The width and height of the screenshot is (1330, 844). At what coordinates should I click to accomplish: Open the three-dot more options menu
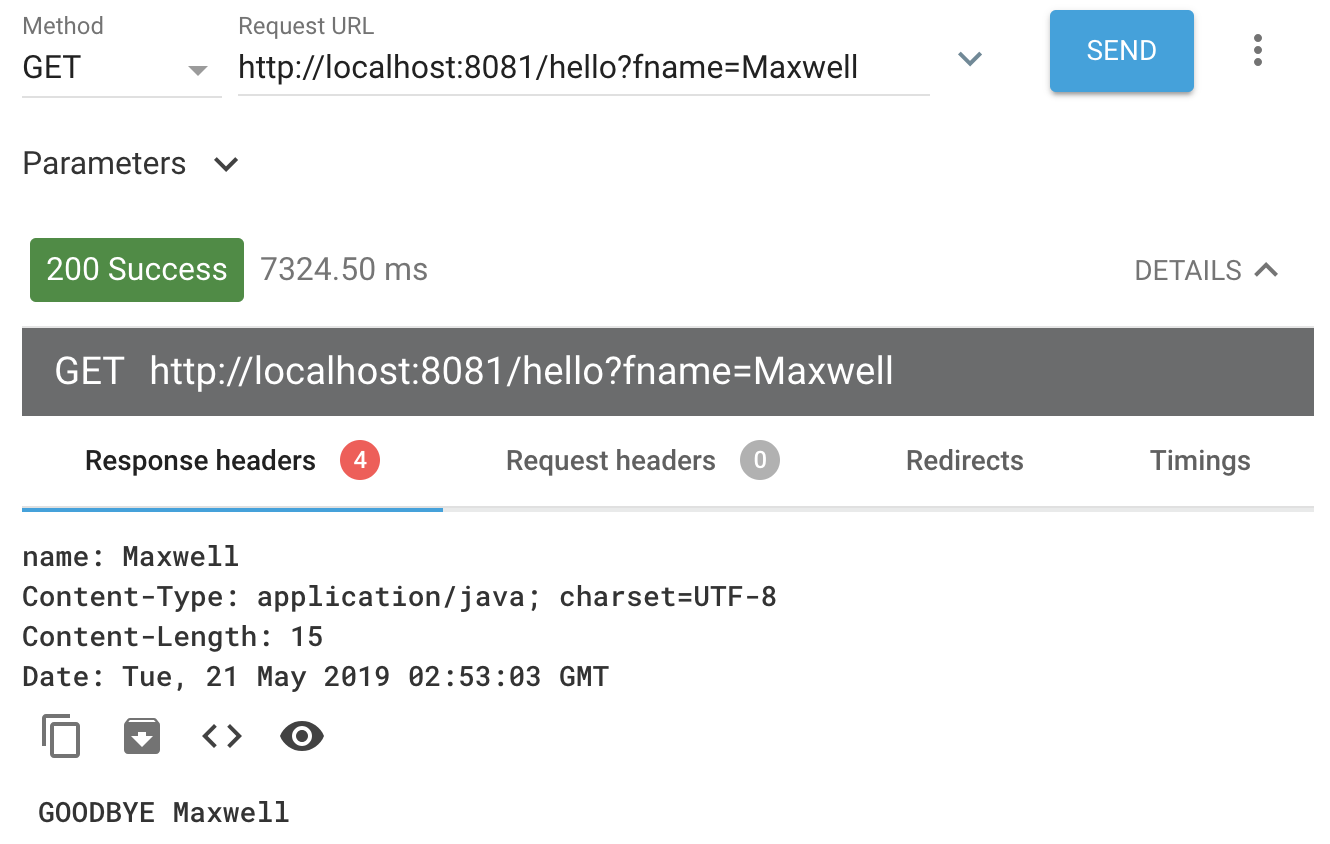coord(1257,51)
